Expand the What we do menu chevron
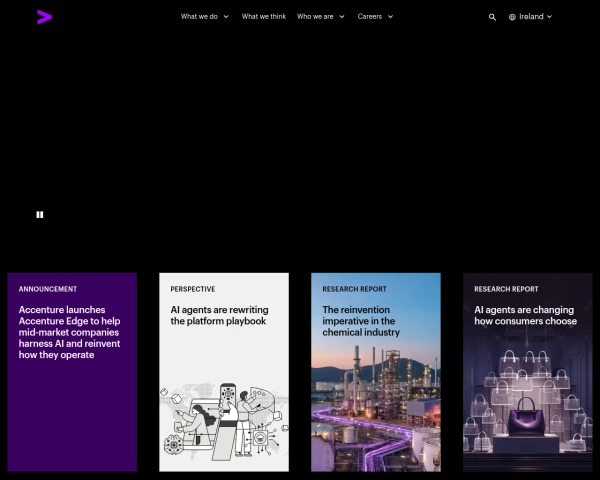600x480 pixels. pos(226,17)
